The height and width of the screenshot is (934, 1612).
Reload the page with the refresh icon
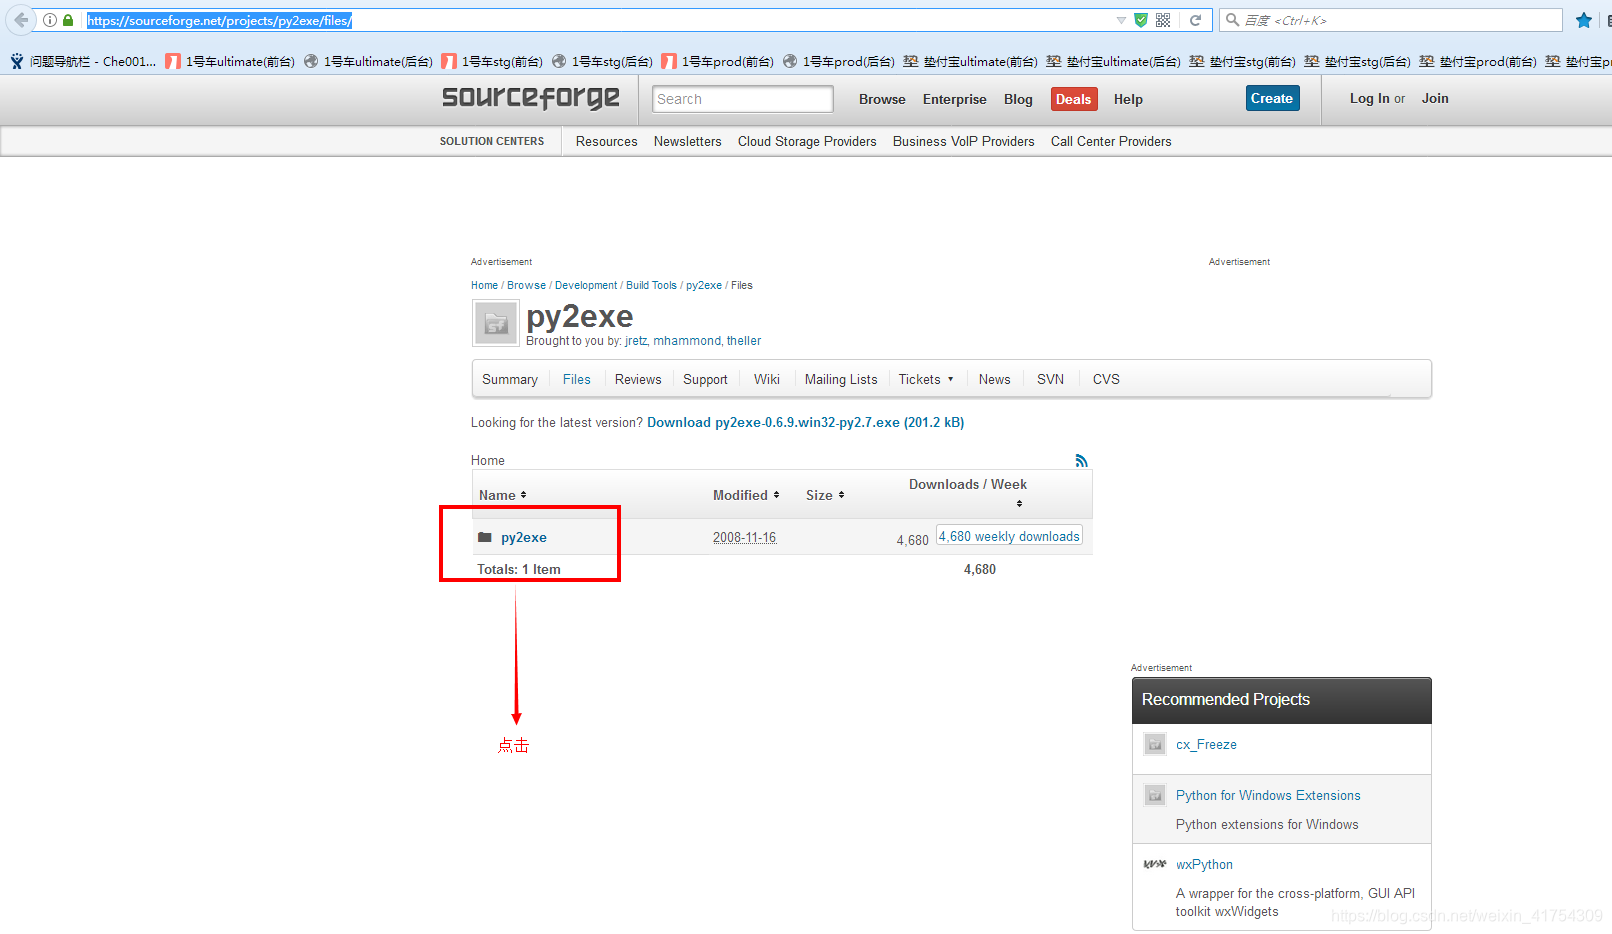pyautogui.click(x=1195, y=20)
